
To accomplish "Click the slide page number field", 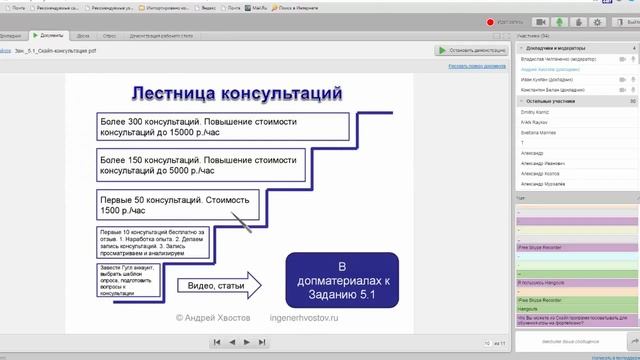I will (487, 344).
